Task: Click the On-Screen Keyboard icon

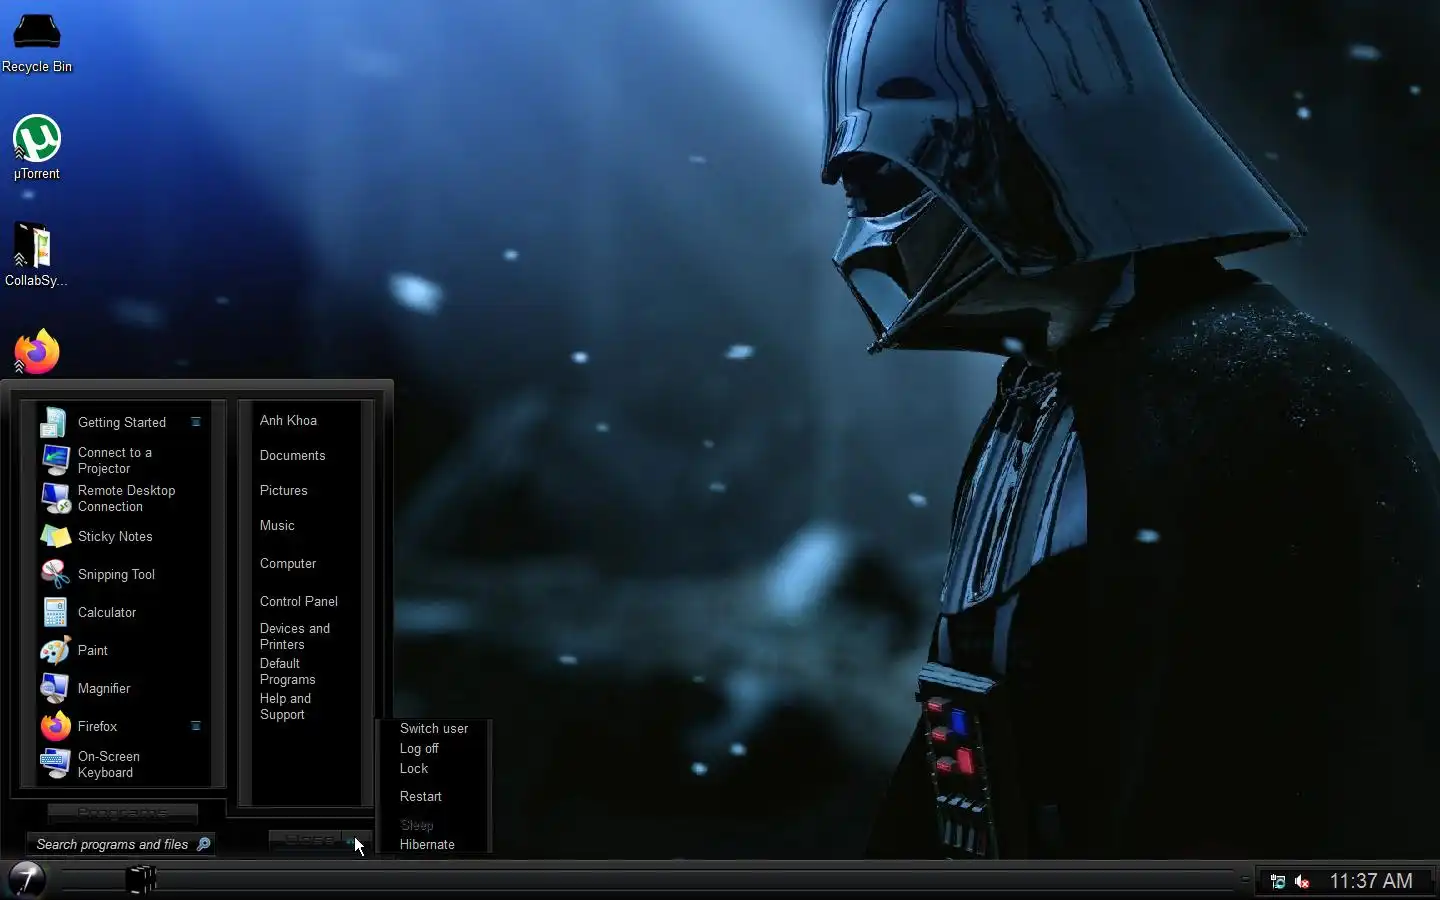Action: tap(54, 764)
